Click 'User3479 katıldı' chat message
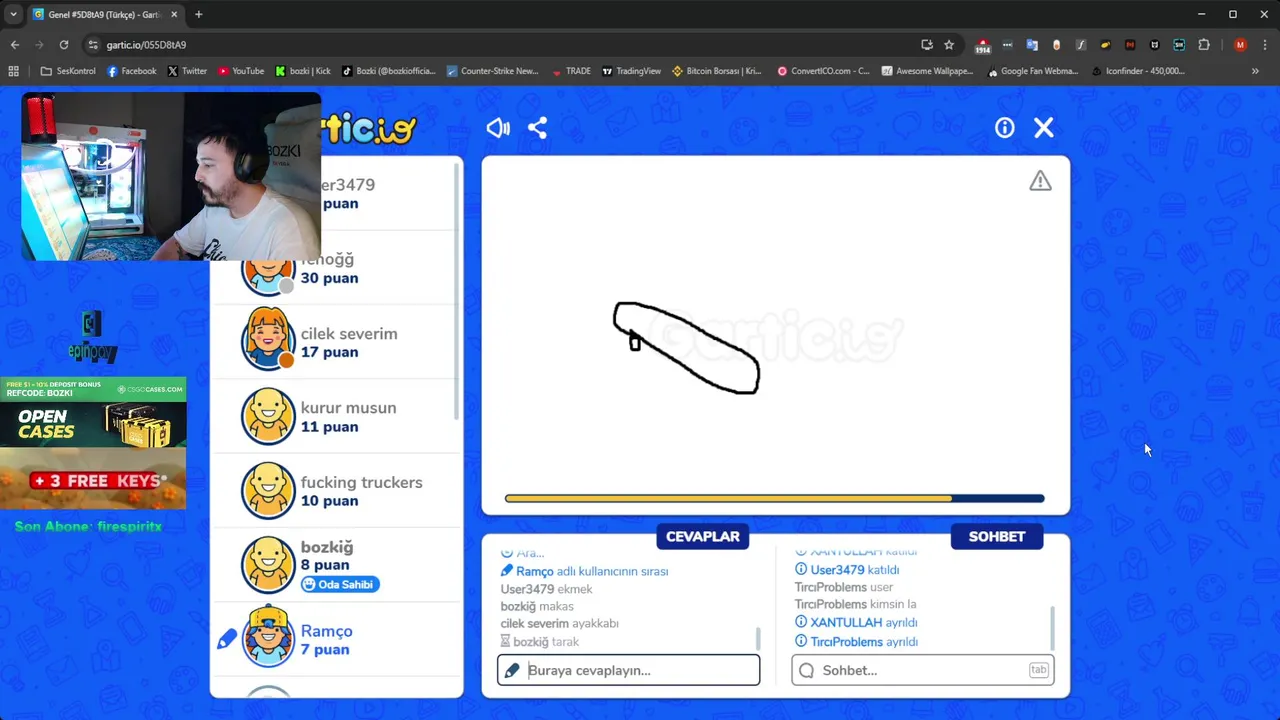 tap(854, 570)
